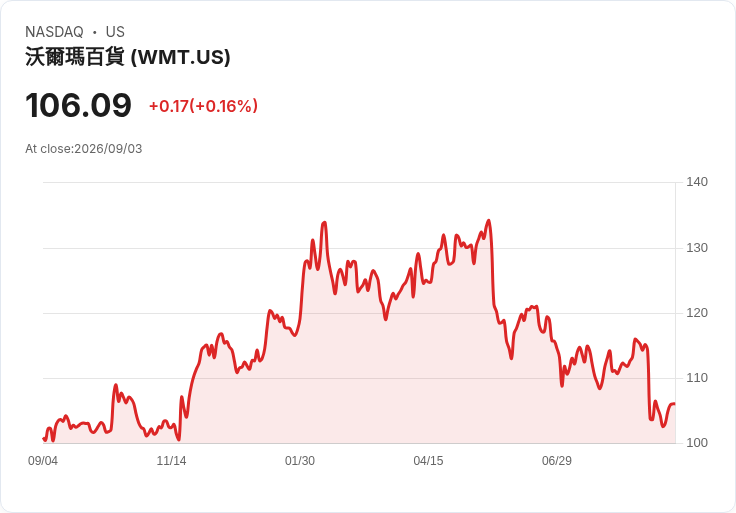Click the US market label

pos(115,32)
